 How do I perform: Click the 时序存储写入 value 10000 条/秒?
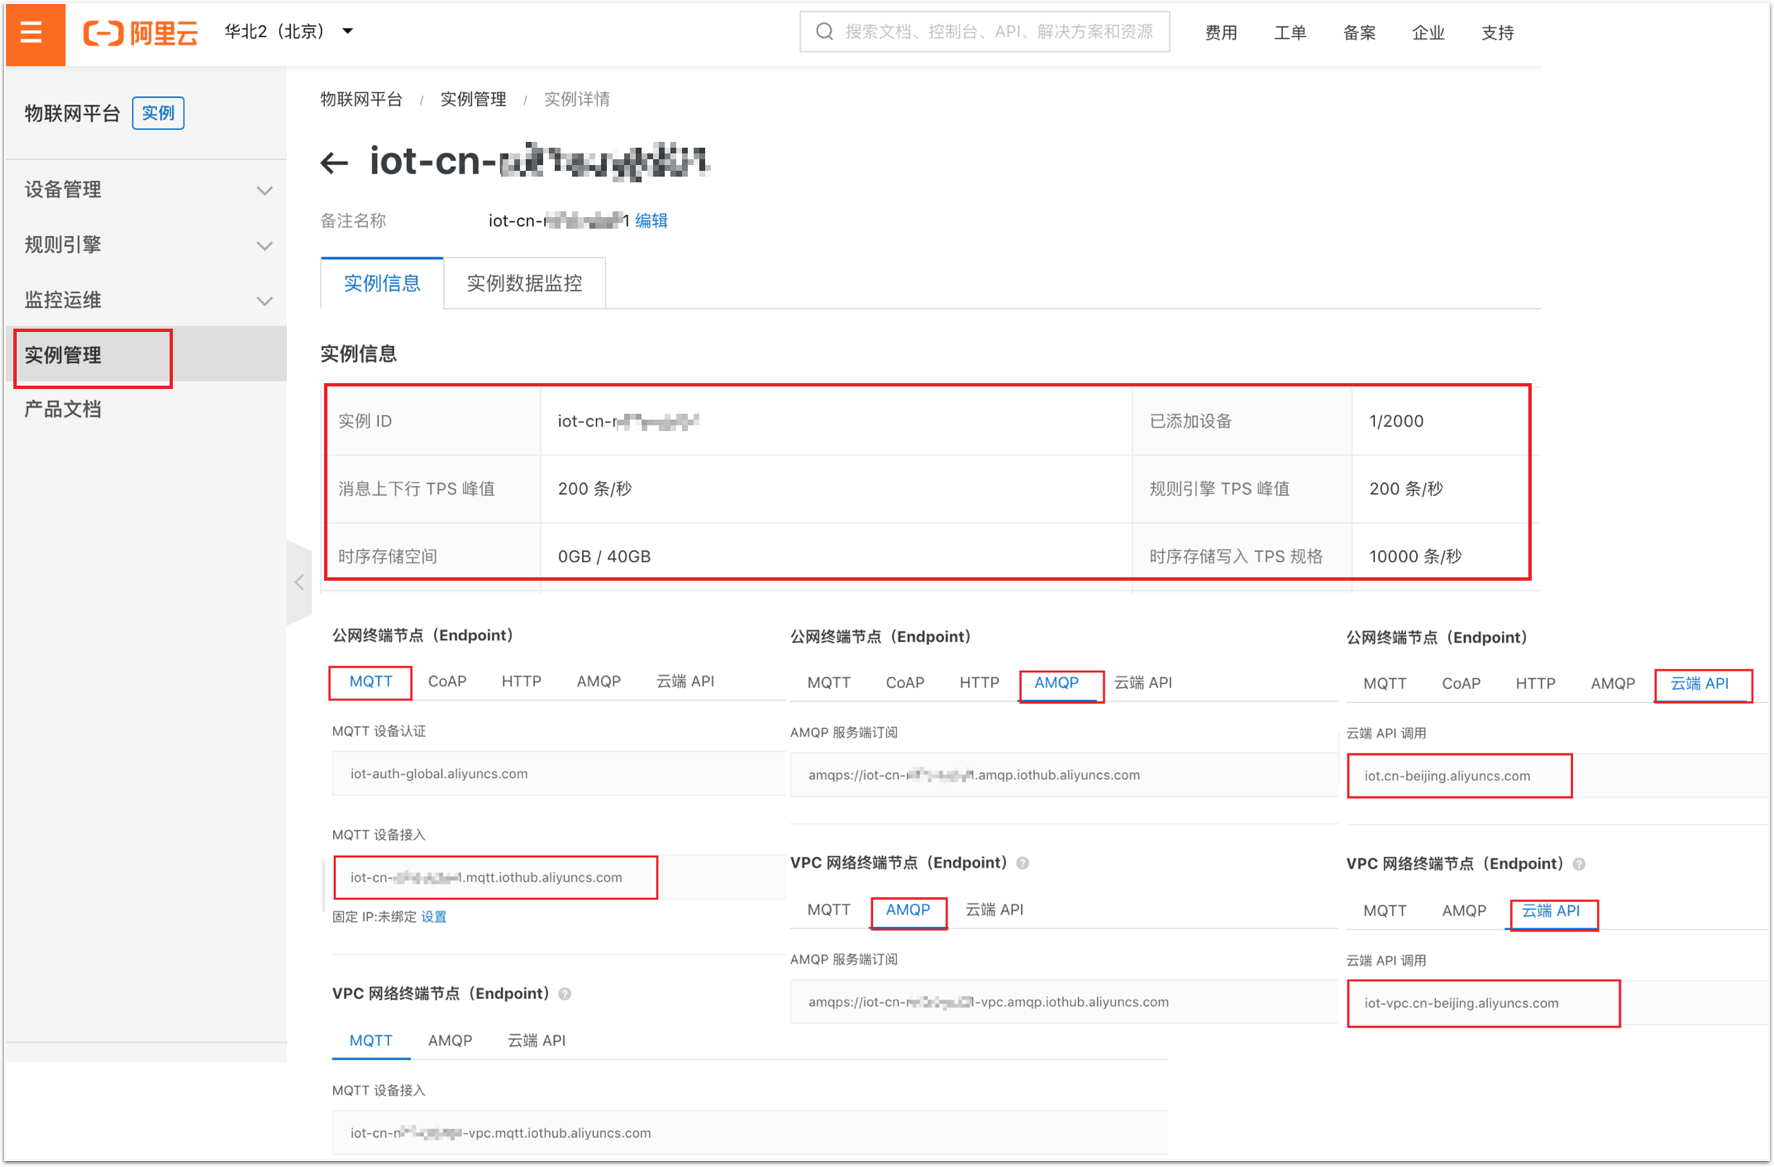1415,556
